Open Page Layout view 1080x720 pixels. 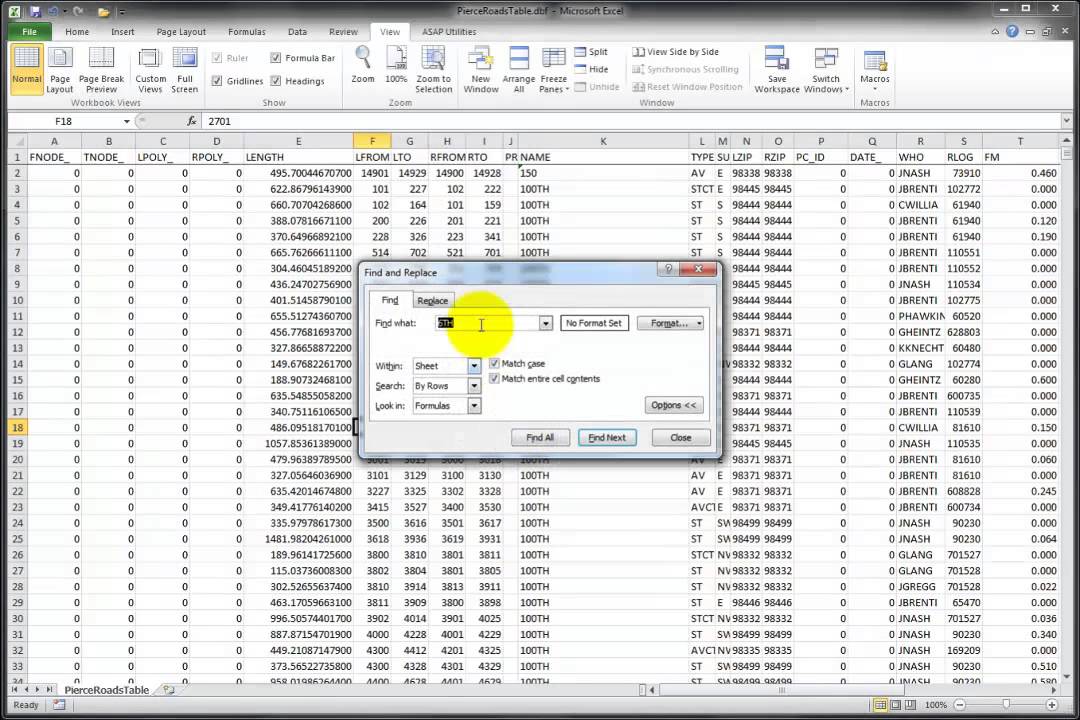pyautogui.click(x=60, y=70)
